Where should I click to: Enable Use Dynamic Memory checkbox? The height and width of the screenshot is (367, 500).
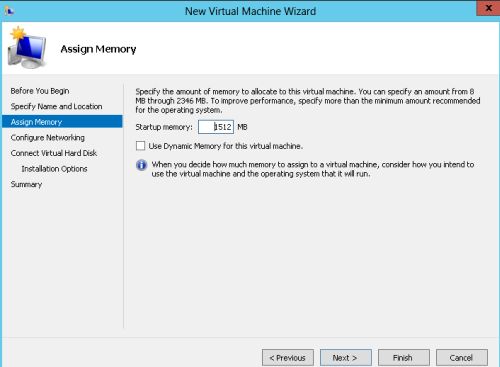click(x=140, y=146)
